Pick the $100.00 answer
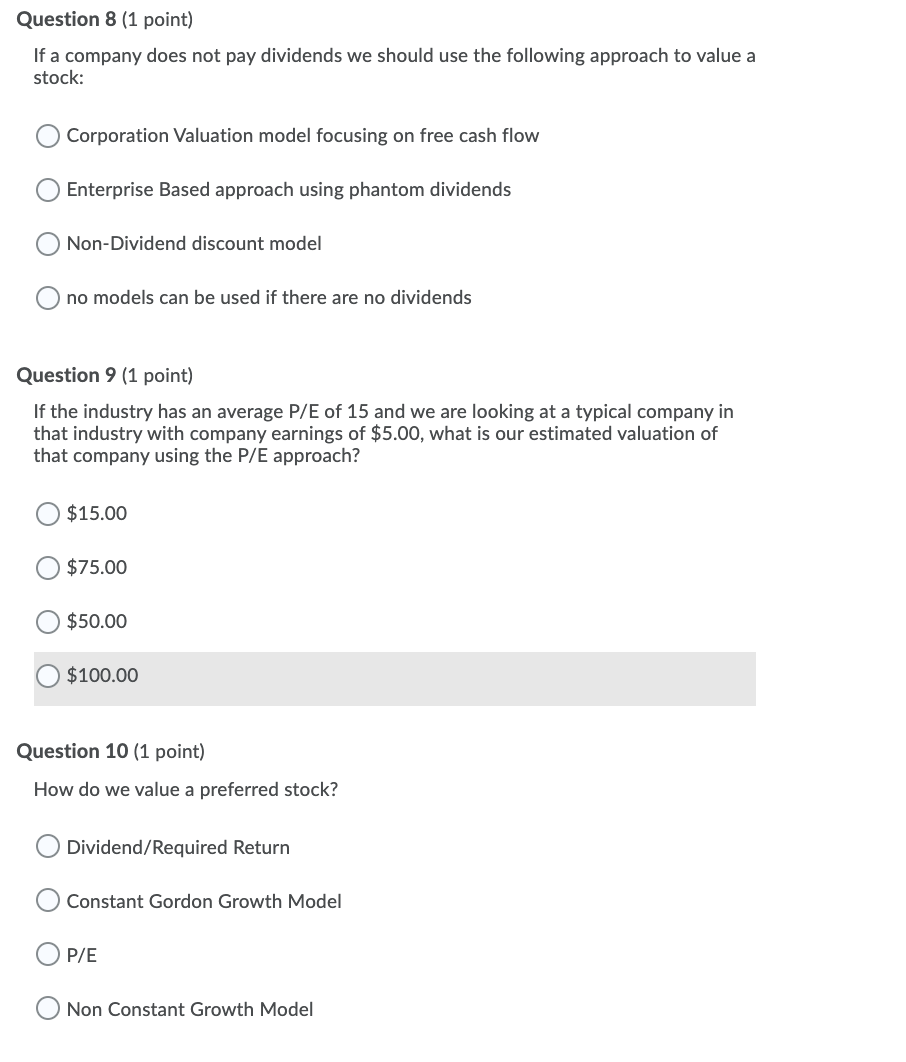 point(47,675)
